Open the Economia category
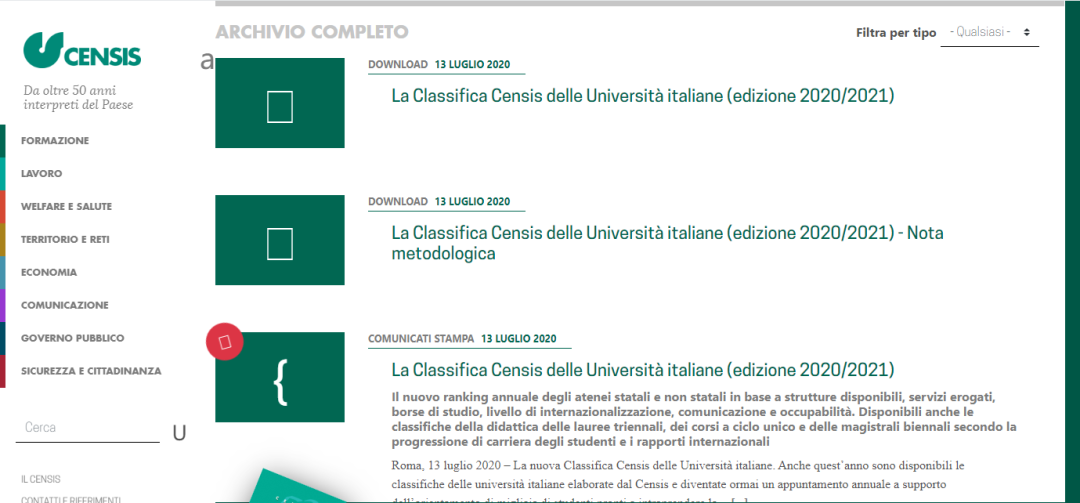 click(49, 272)
